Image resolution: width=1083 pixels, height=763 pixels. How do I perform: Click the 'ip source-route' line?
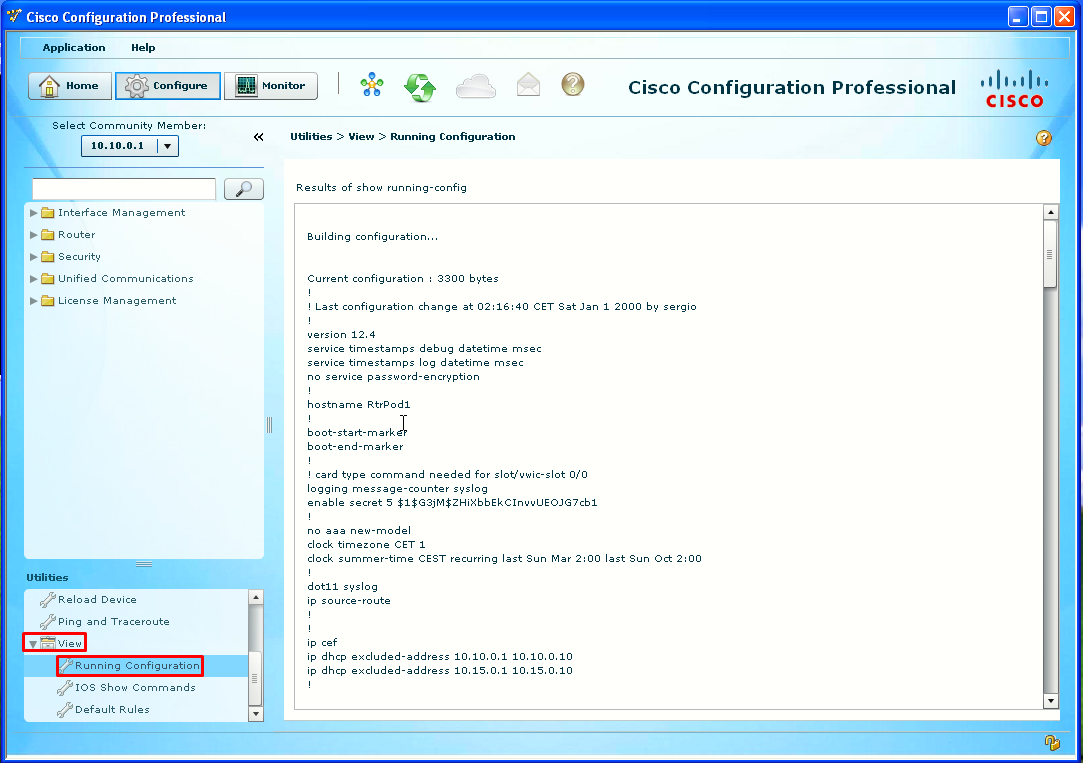(349, 601)
